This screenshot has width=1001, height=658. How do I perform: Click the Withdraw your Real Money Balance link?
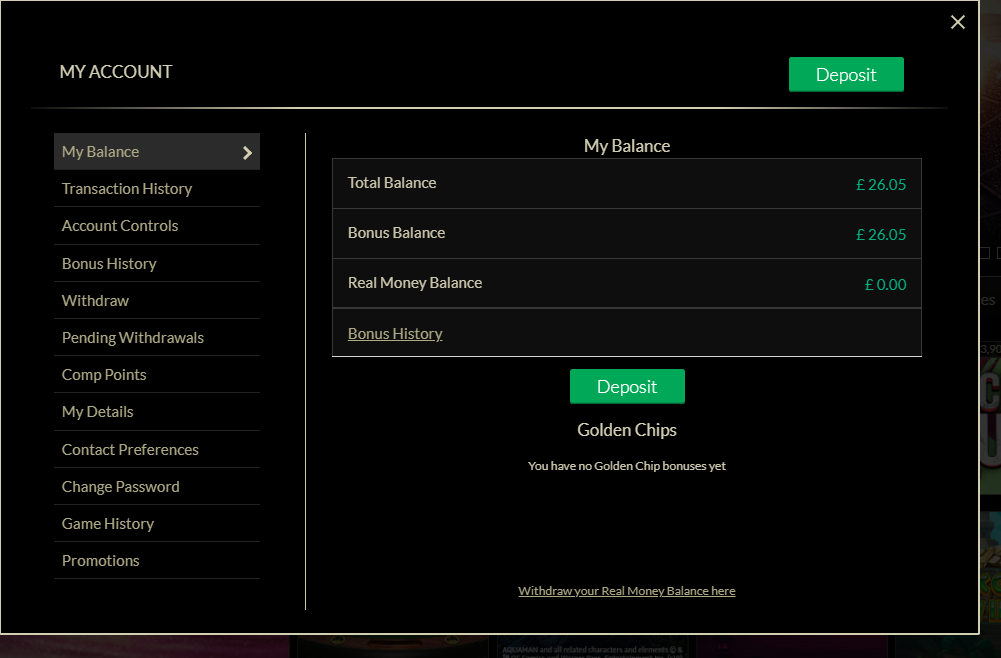626,591
